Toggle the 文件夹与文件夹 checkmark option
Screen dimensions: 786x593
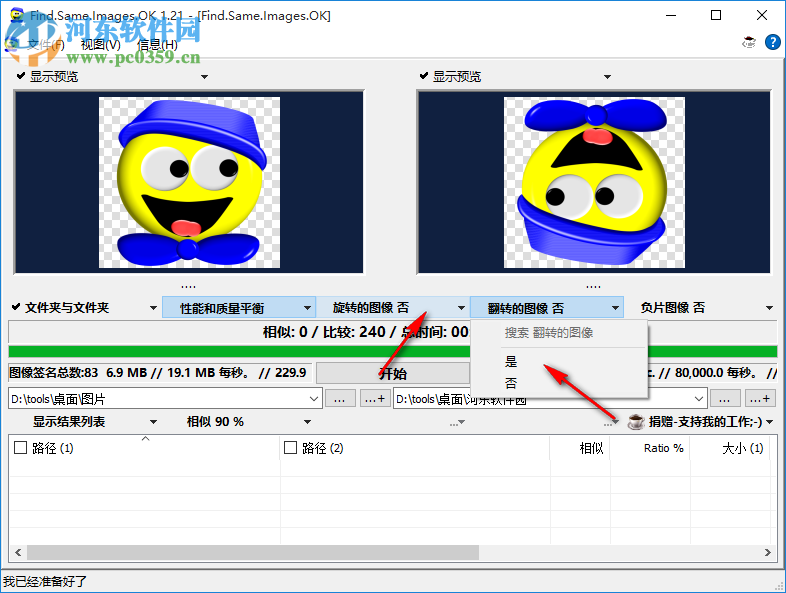point(16,307)
